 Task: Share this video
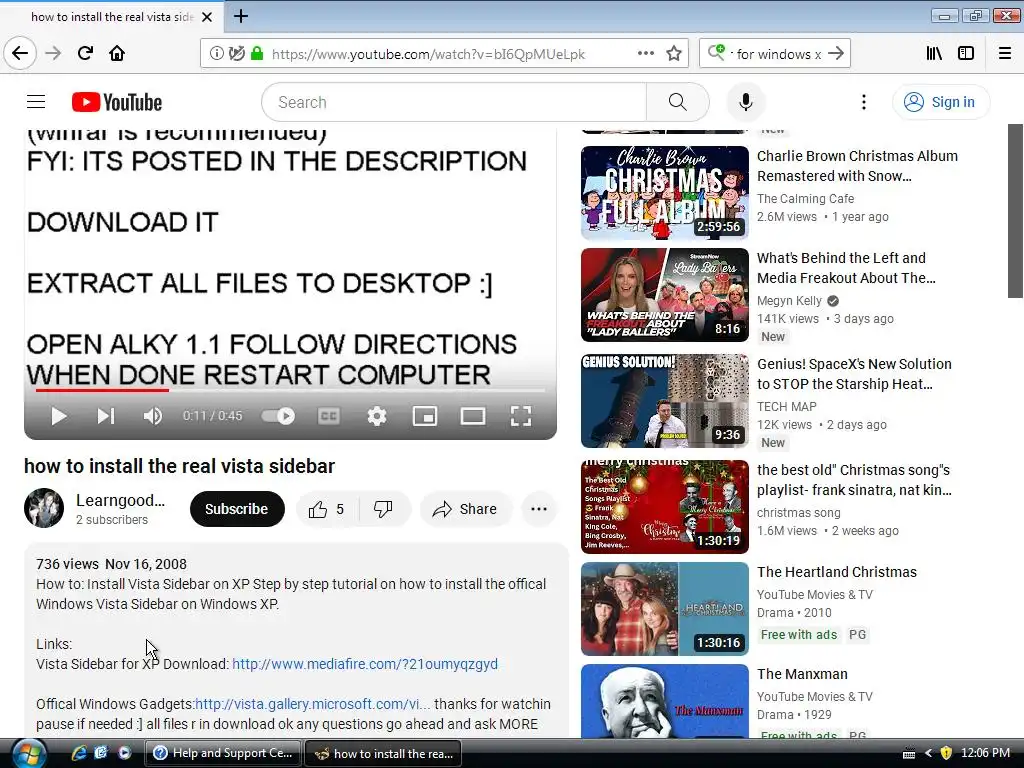[x=466, y=509]
